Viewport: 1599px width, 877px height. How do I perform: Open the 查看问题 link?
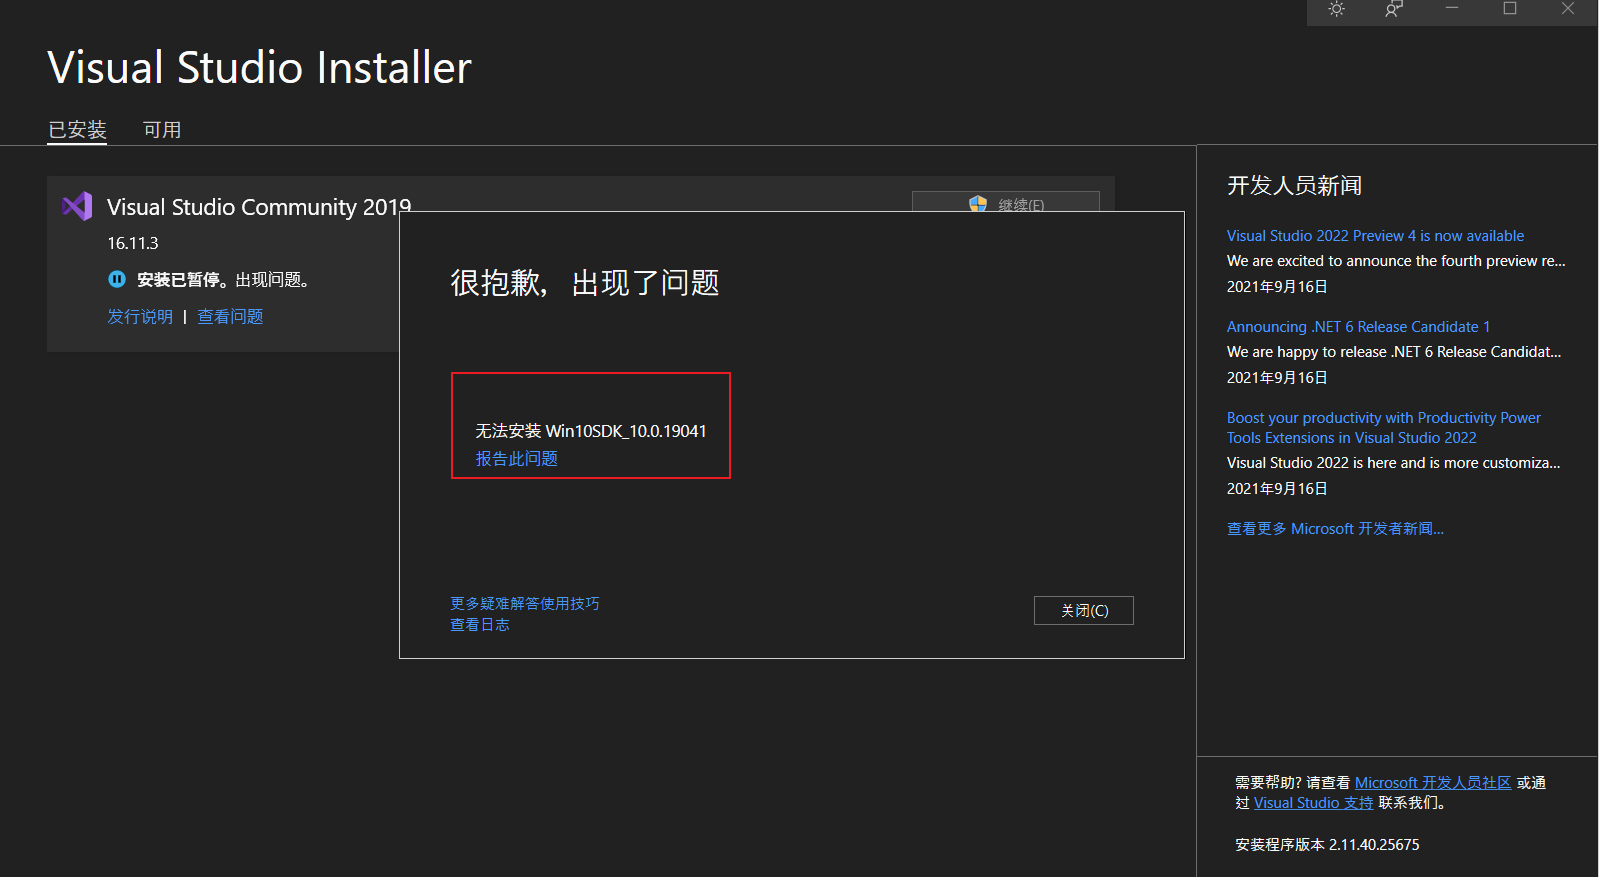click(x=230, y=316)
